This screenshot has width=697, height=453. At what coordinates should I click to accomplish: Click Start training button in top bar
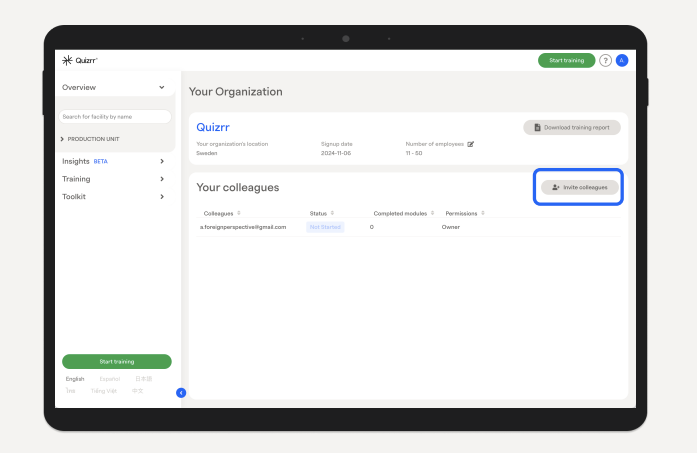pos(566,60)
